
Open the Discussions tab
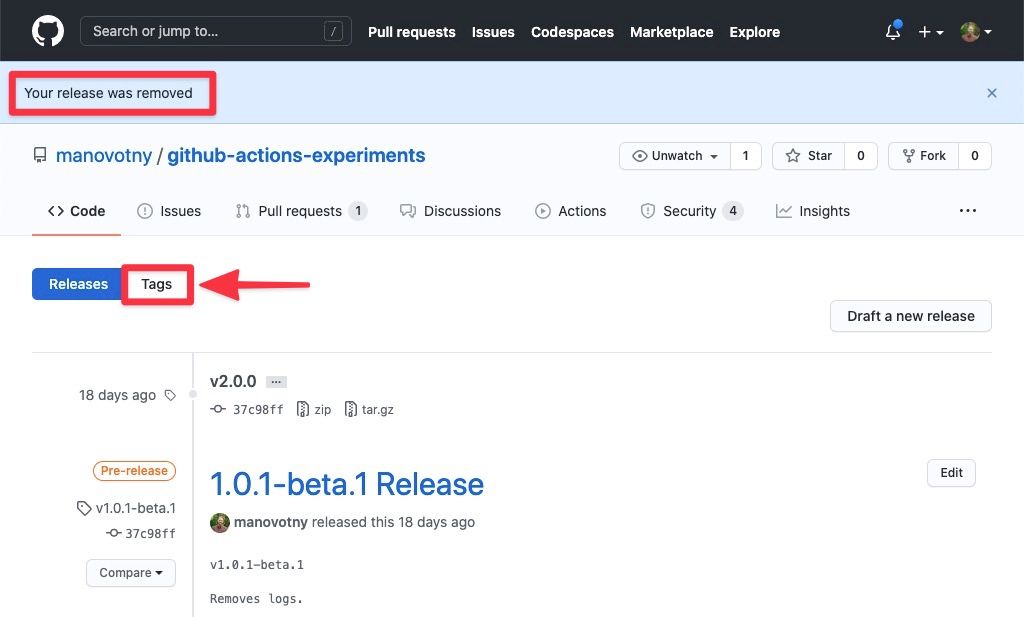point(451,211)
